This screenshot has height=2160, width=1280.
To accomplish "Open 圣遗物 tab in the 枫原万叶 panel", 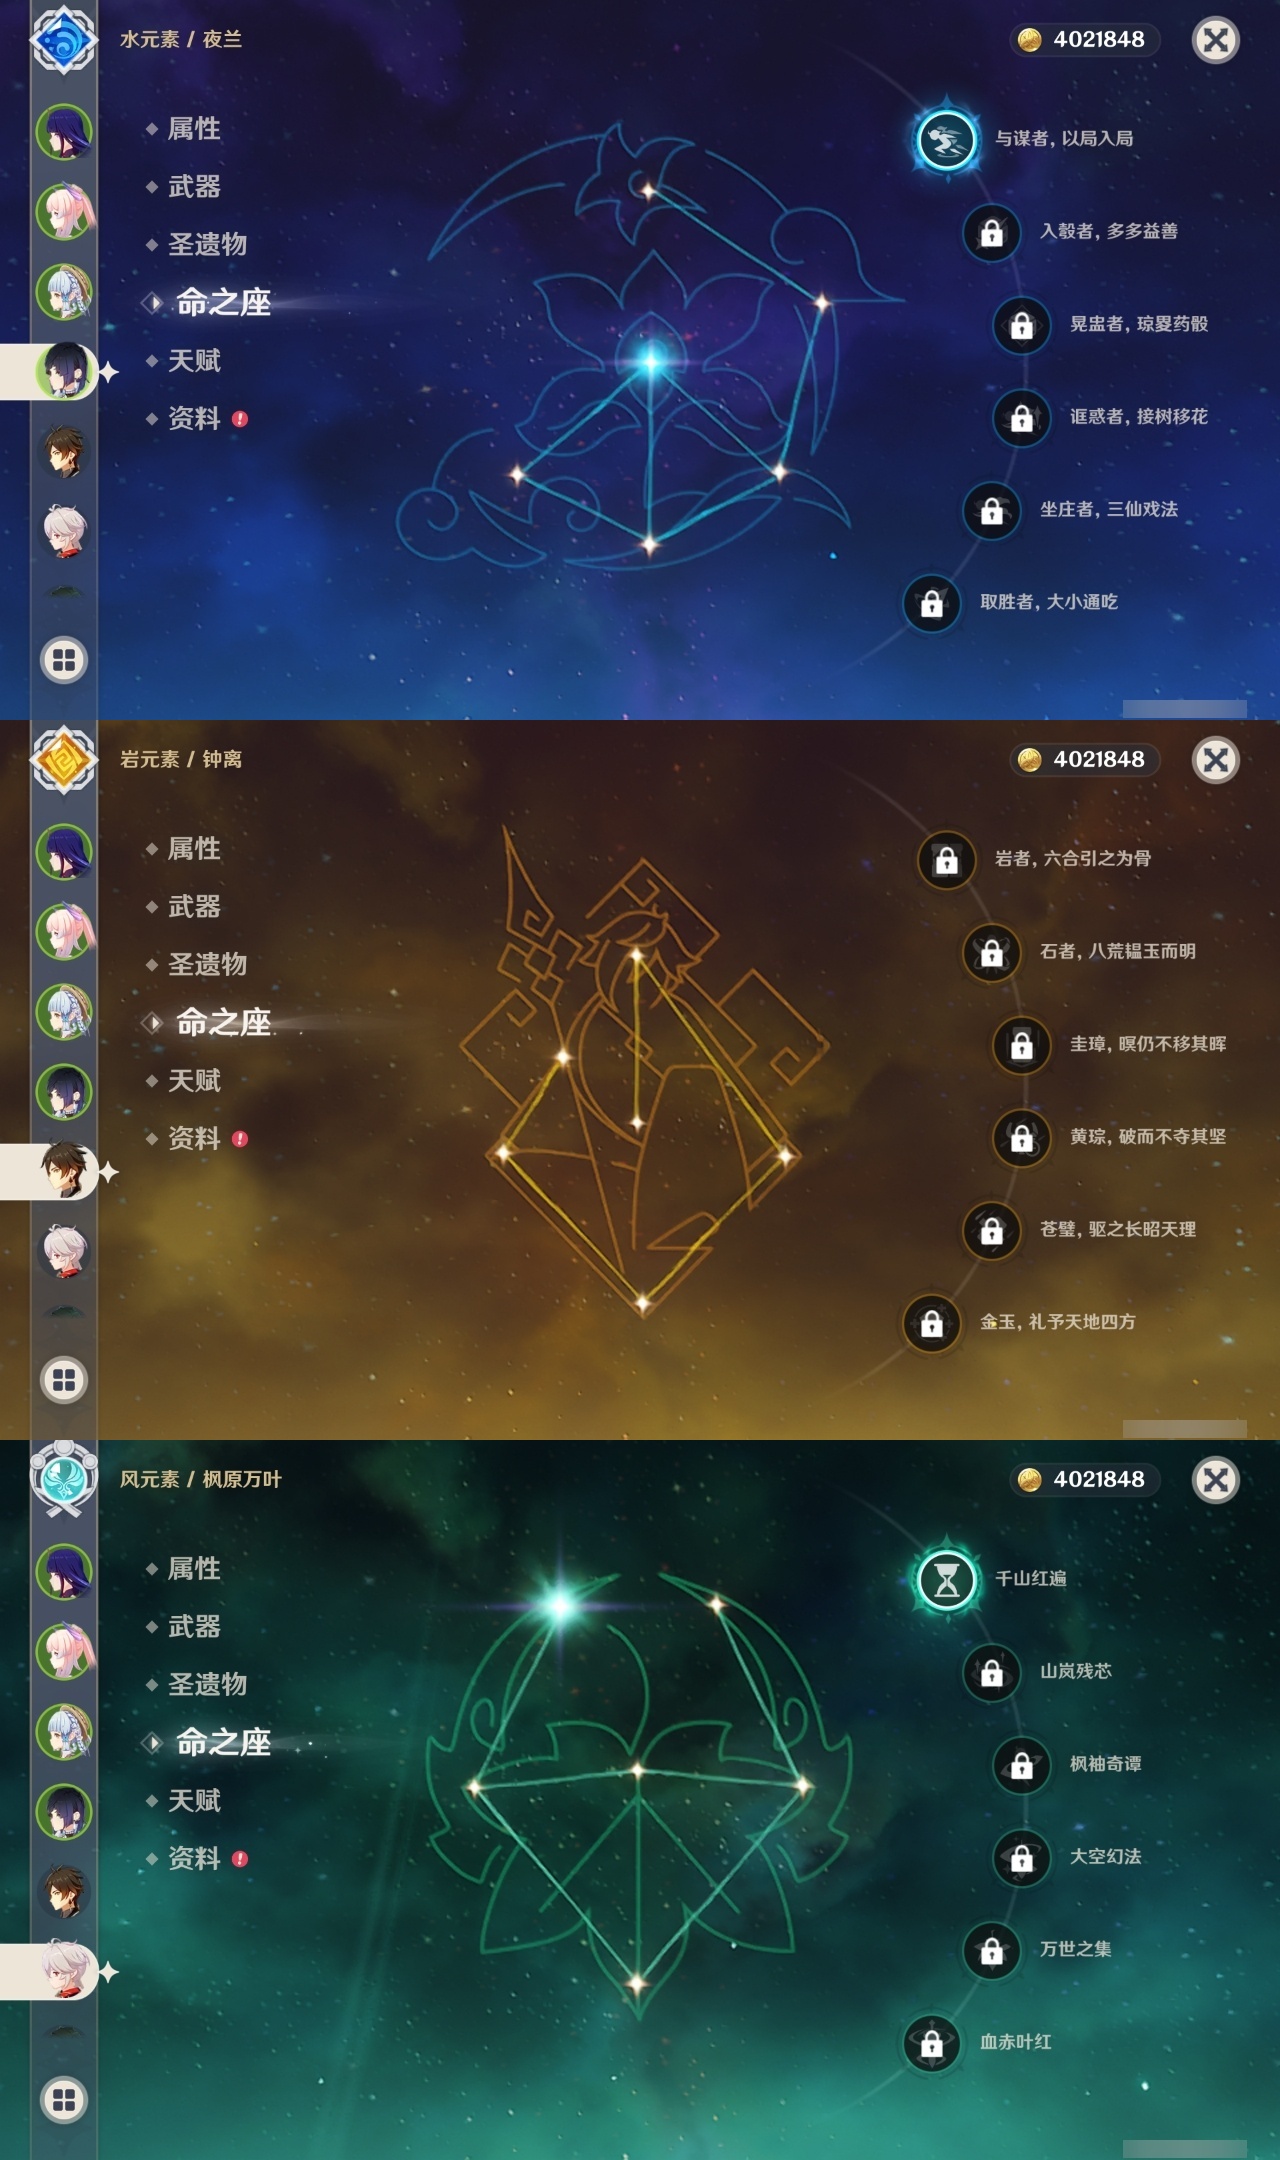I will tap(207, 1685).
